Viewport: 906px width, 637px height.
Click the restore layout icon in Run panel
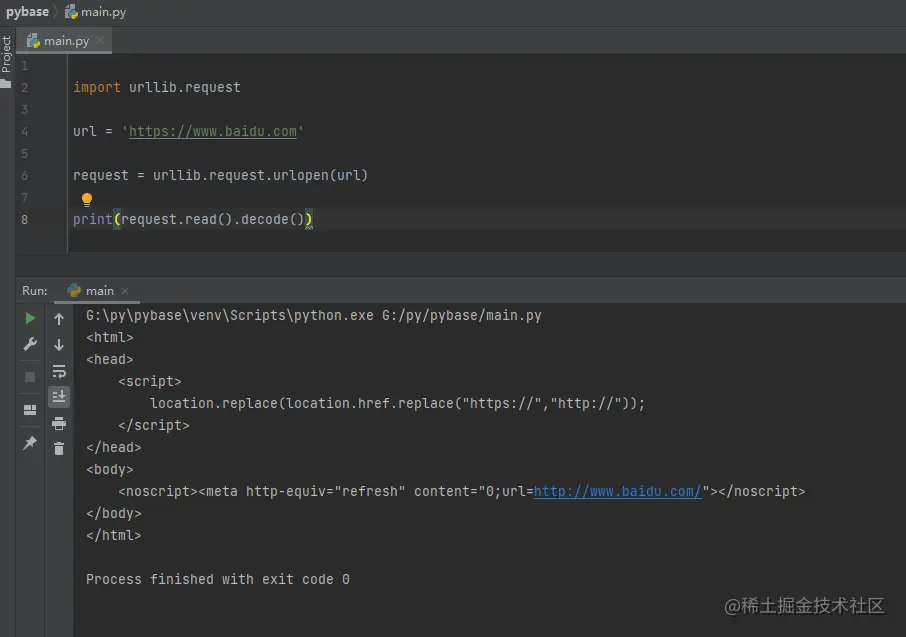30,410
